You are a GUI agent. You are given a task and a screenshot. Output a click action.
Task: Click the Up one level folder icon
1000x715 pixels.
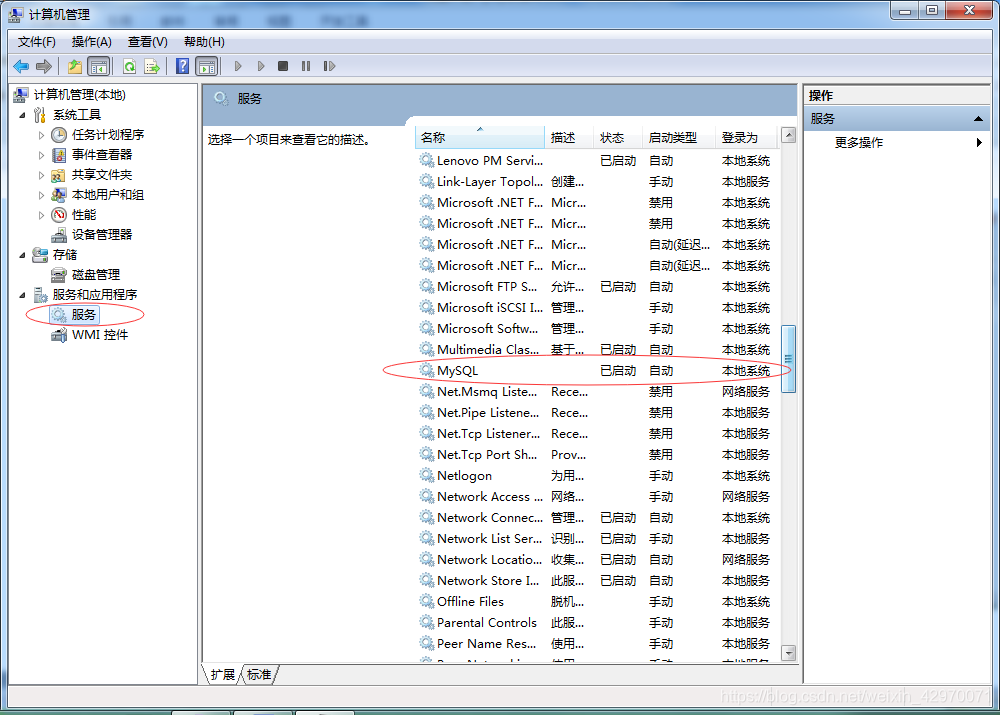click(75, 66)
